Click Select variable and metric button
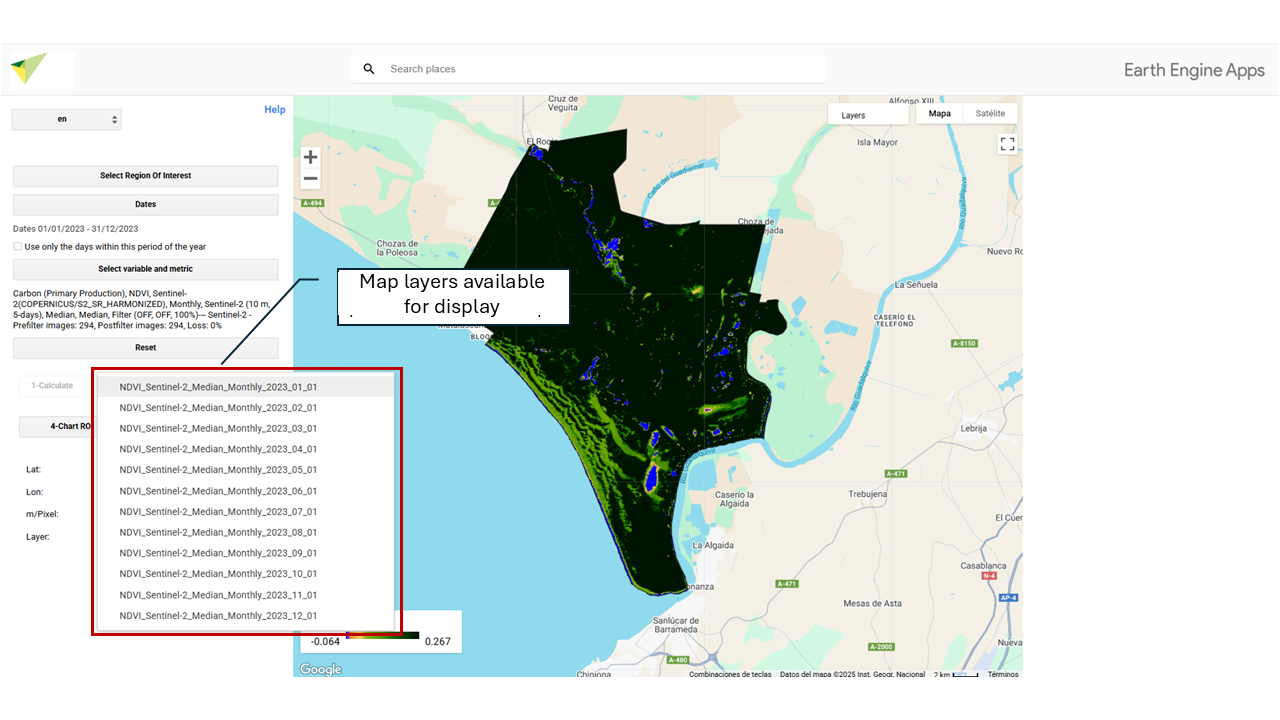This screenshot has width=1280, height=720. [145, 269]
